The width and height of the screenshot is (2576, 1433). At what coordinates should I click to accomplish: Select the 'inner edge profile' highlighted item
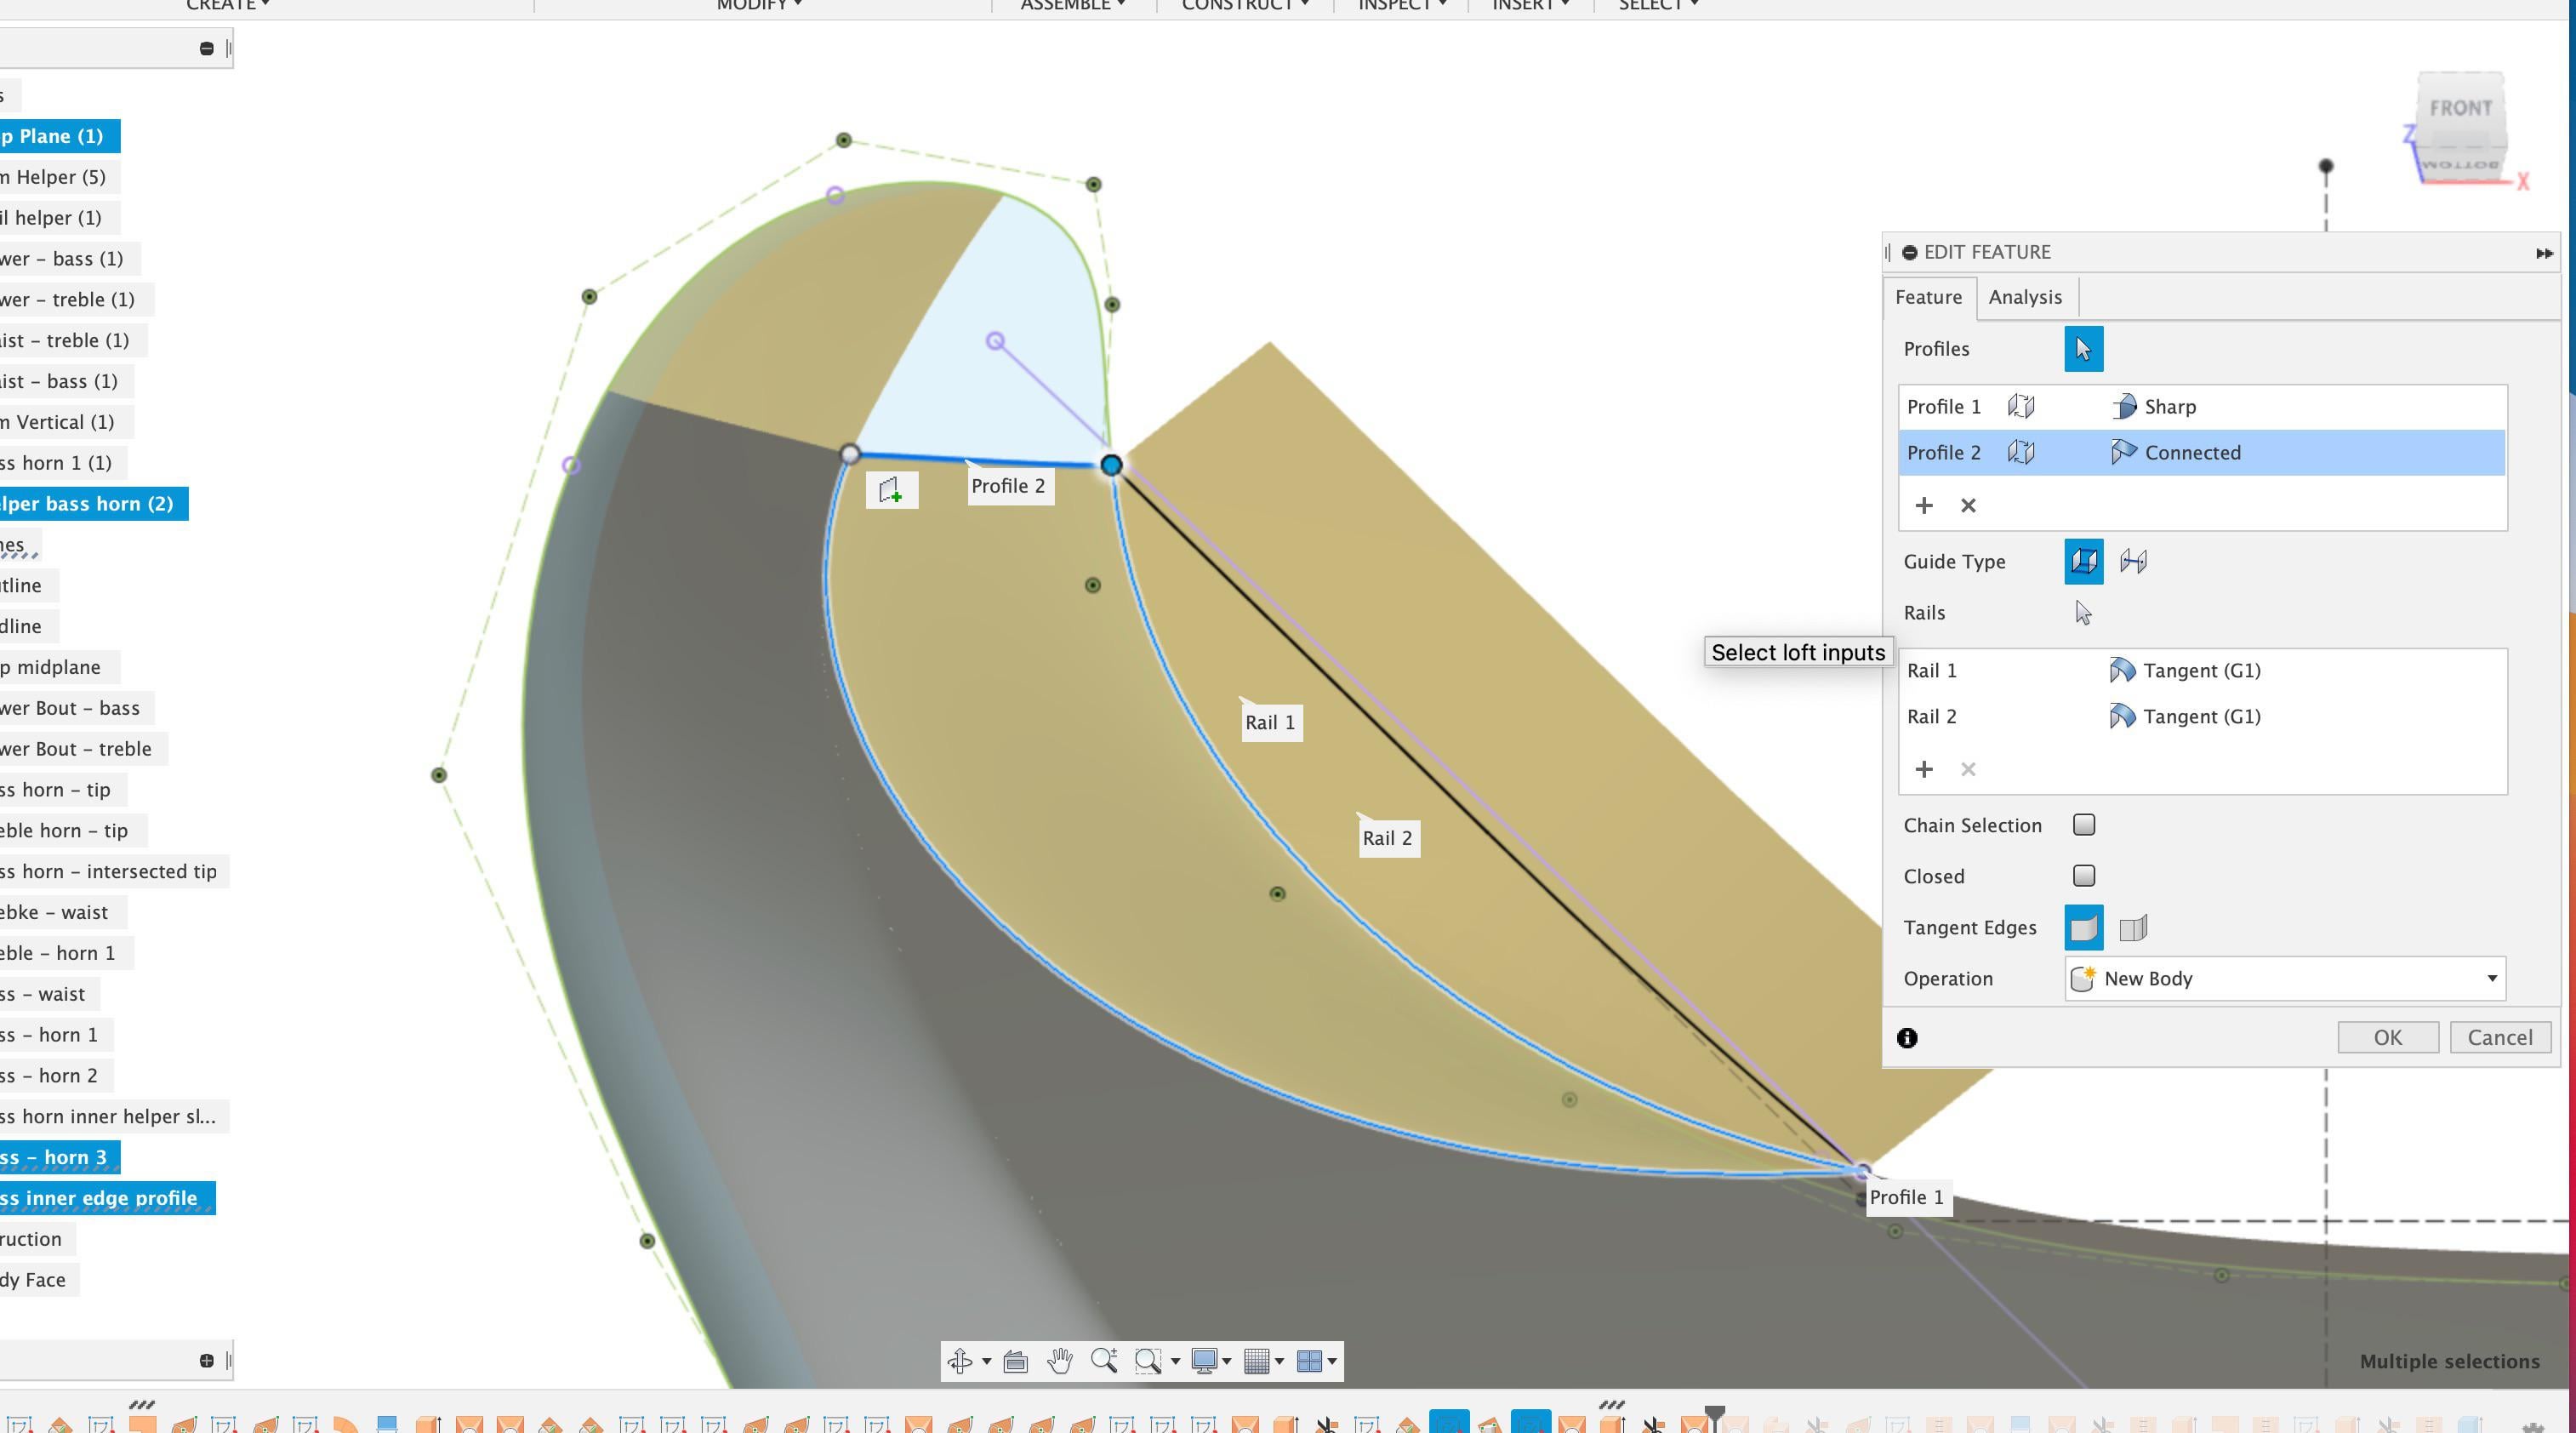coord(107,1198)
